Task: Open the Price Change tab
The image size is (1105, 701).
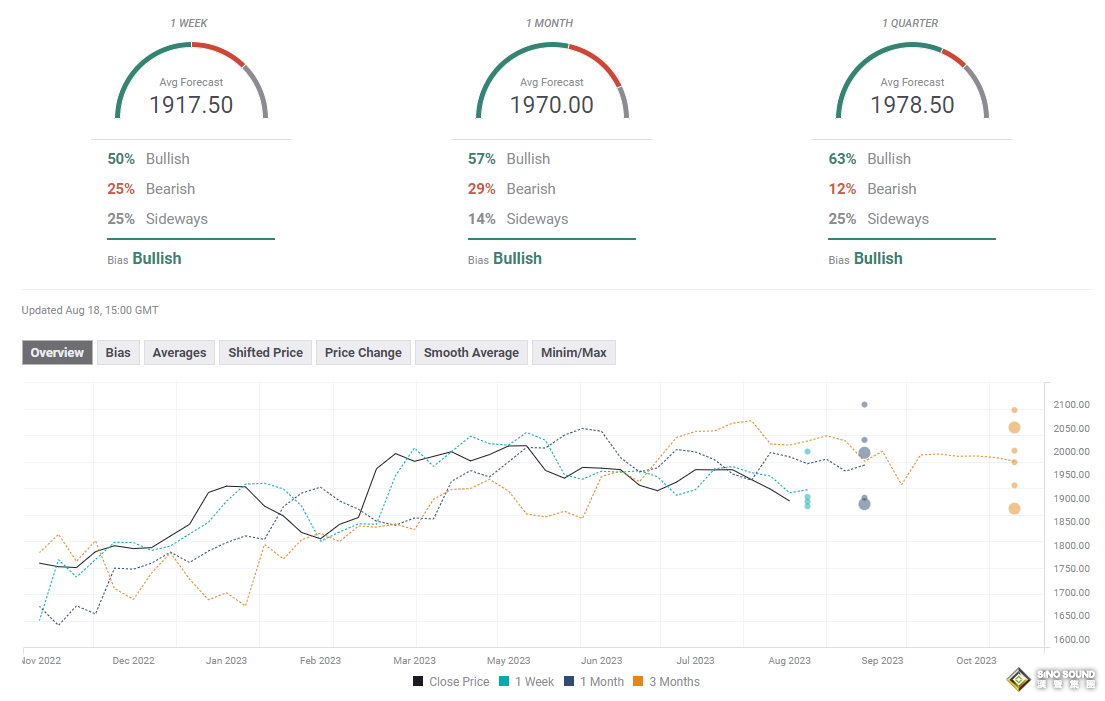Action: 363,353
